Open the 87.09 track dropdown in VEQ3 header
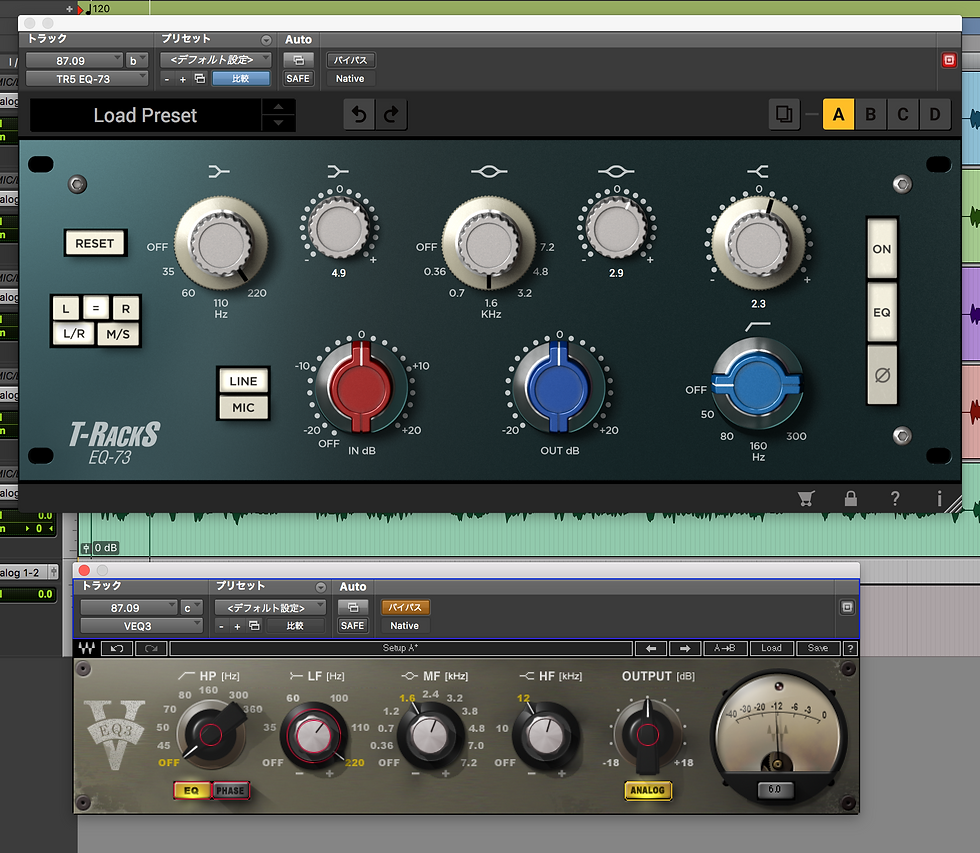Screen dimensions: 980x853 tap(129, 607)
